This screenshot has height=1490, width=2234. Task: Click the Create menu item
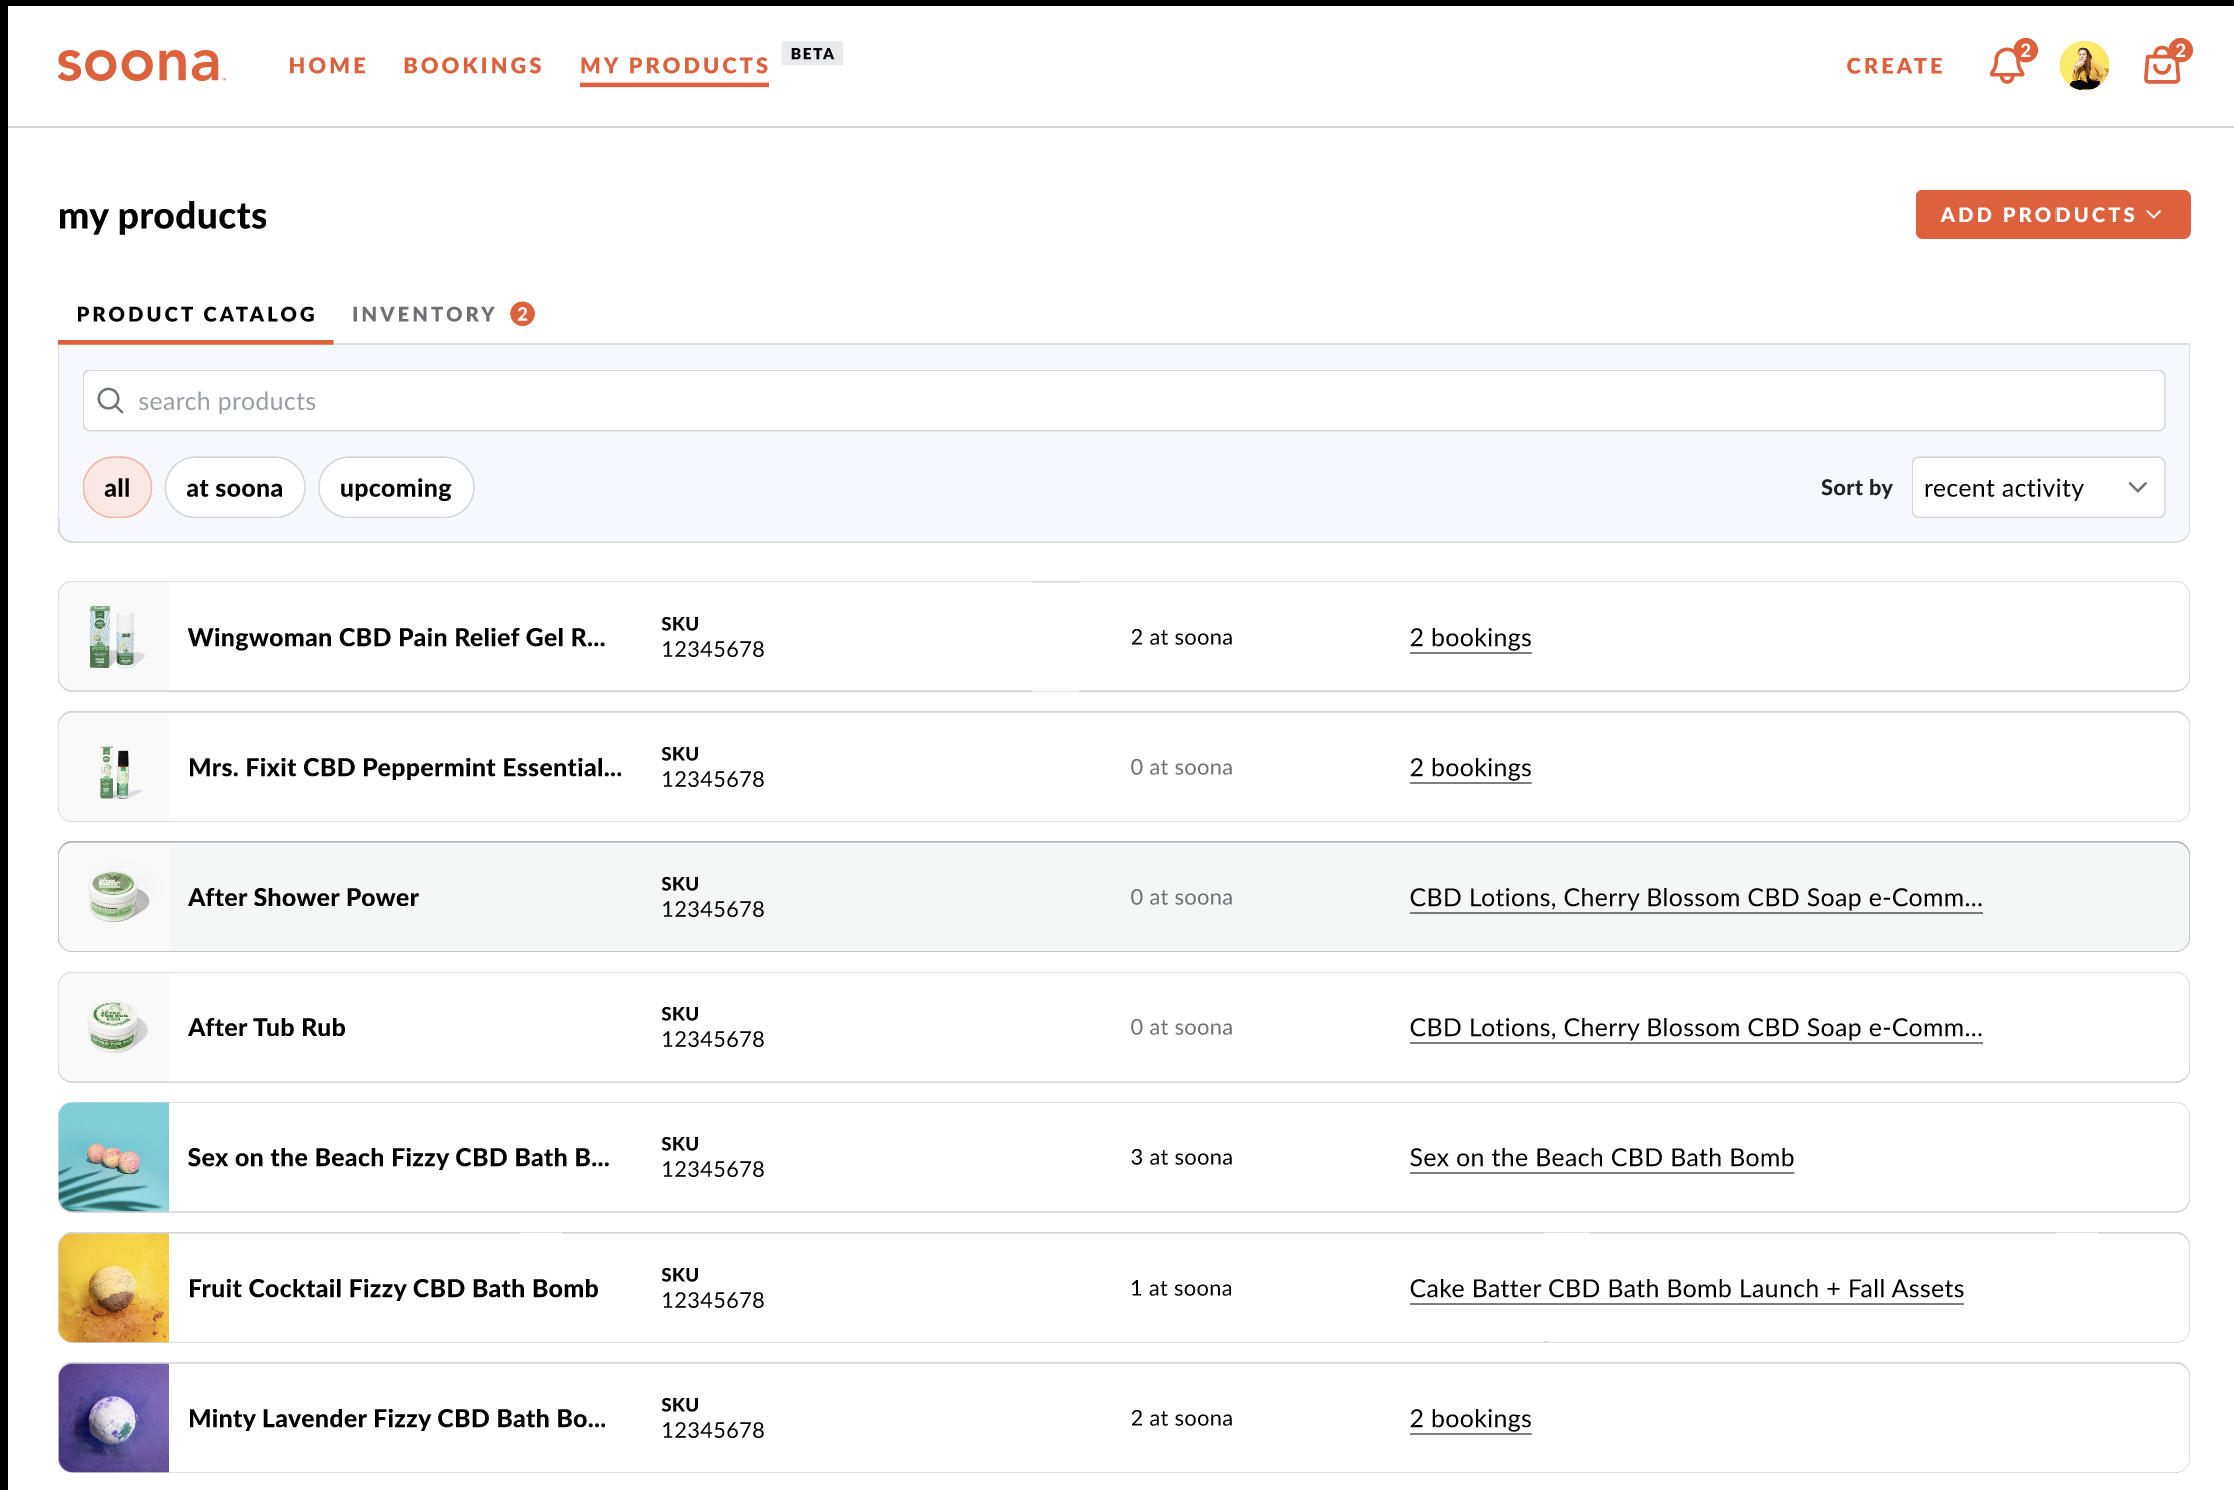pyautogui.click(x=1895, y=66)
